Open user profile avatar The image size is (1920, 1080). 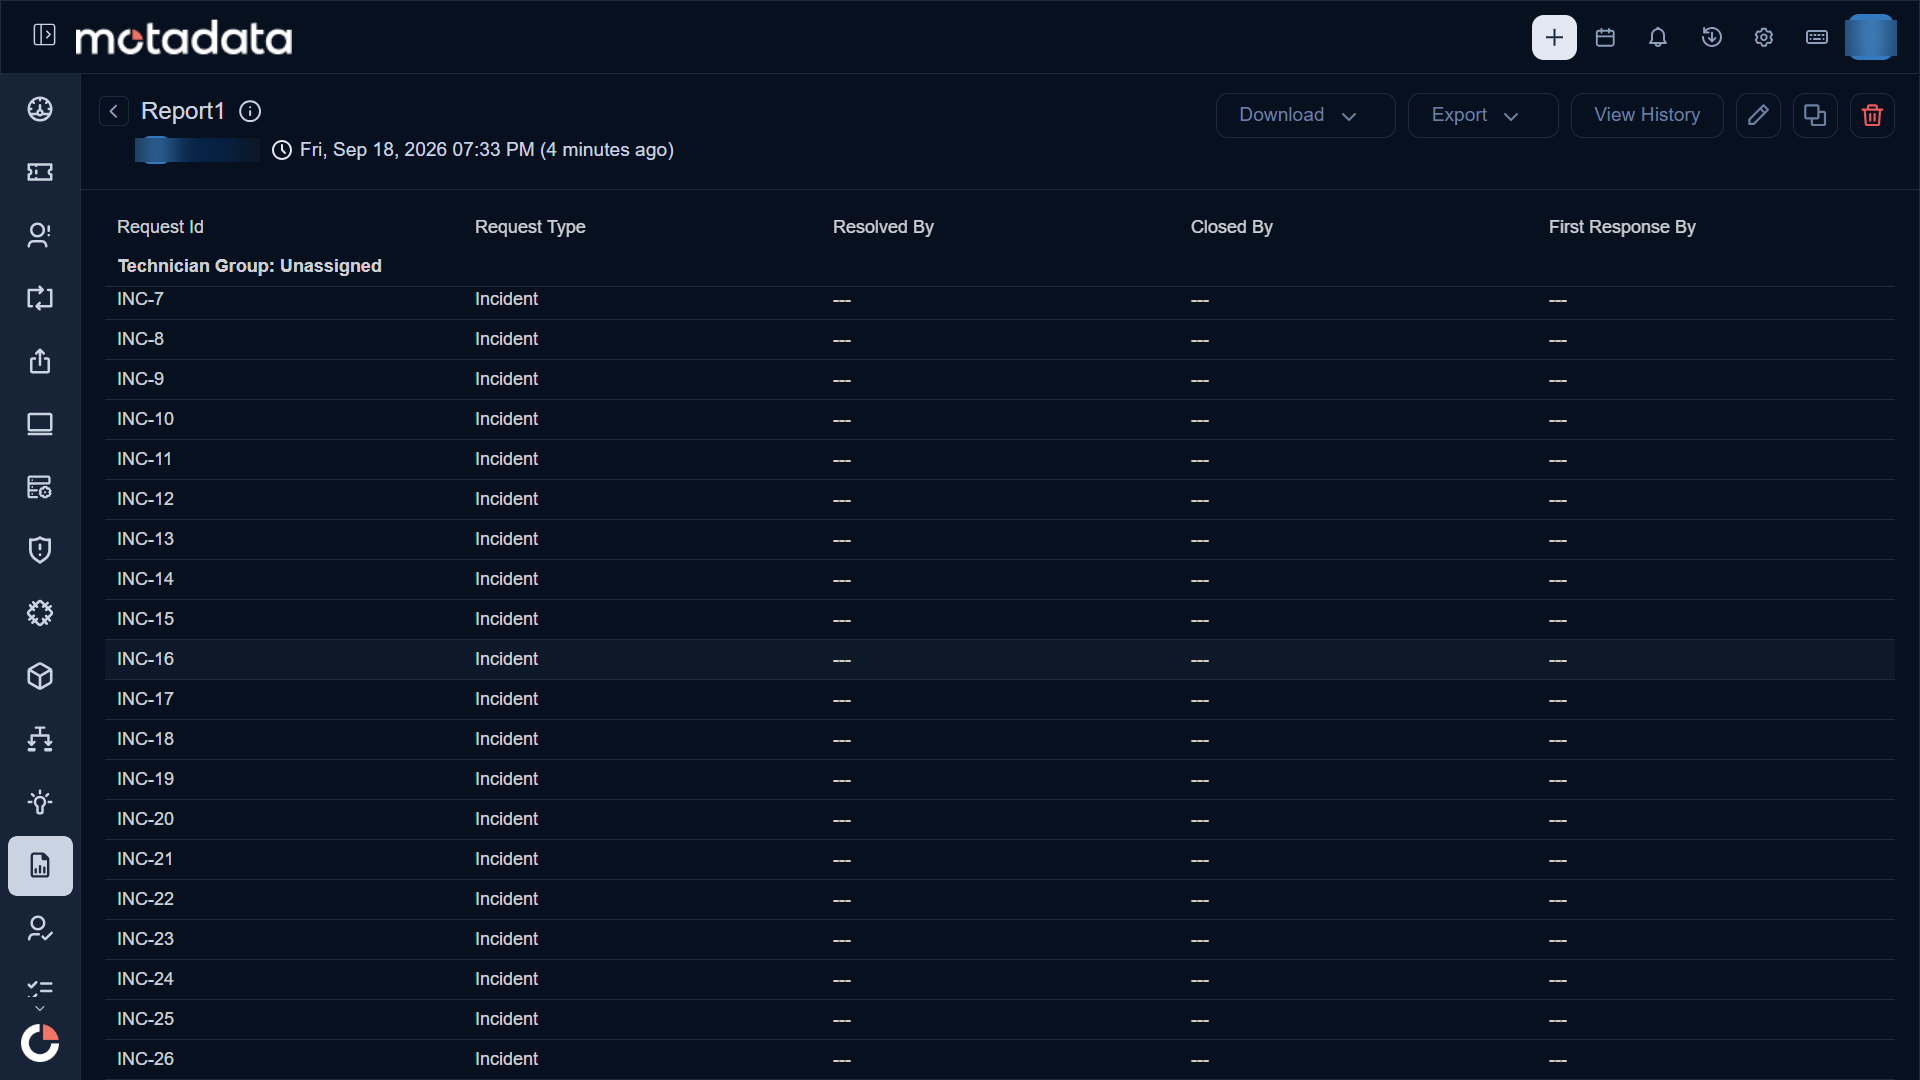point(1870,37)
